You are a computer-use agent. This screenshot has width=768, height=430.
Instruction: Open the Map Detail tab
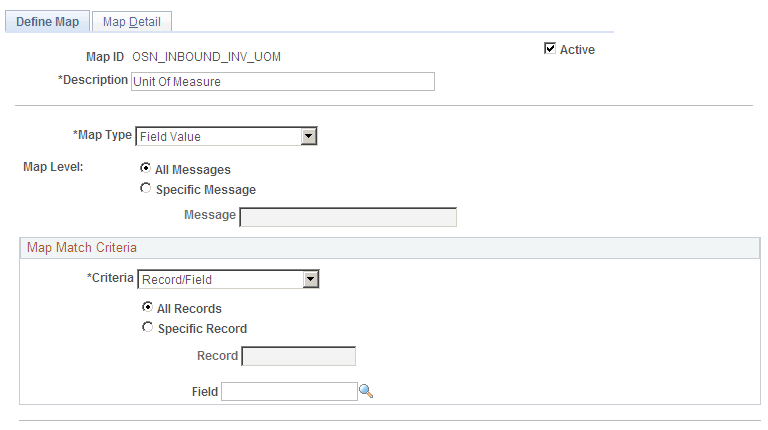pos(132,21)
